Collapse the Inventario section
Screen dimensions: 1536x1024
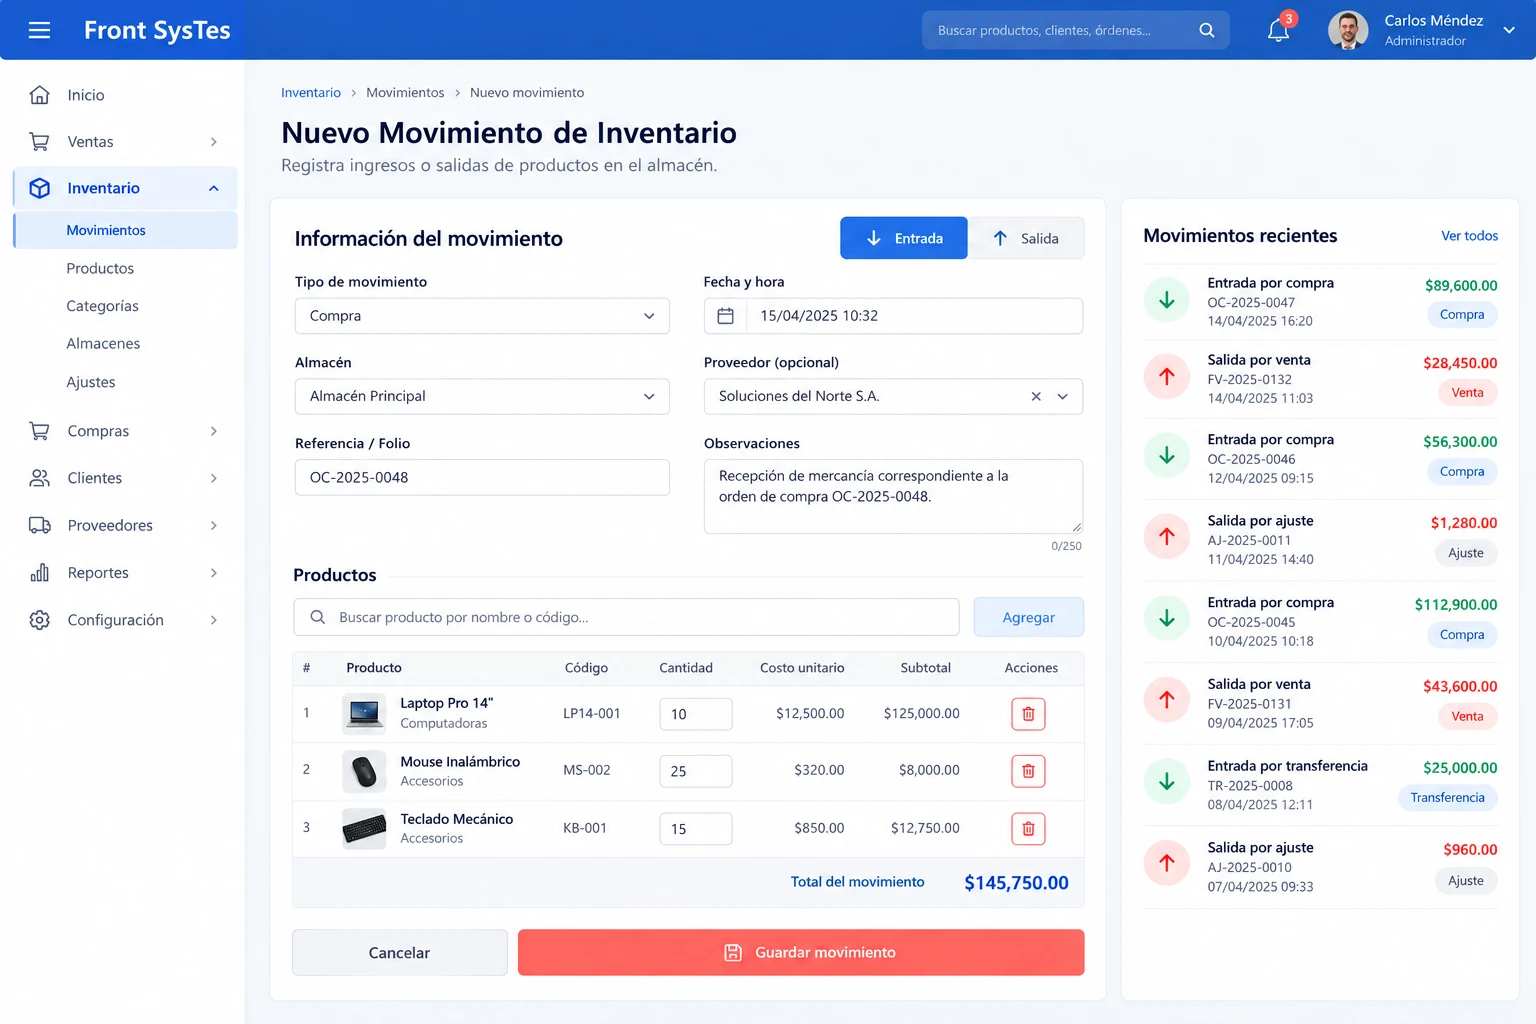213,188
